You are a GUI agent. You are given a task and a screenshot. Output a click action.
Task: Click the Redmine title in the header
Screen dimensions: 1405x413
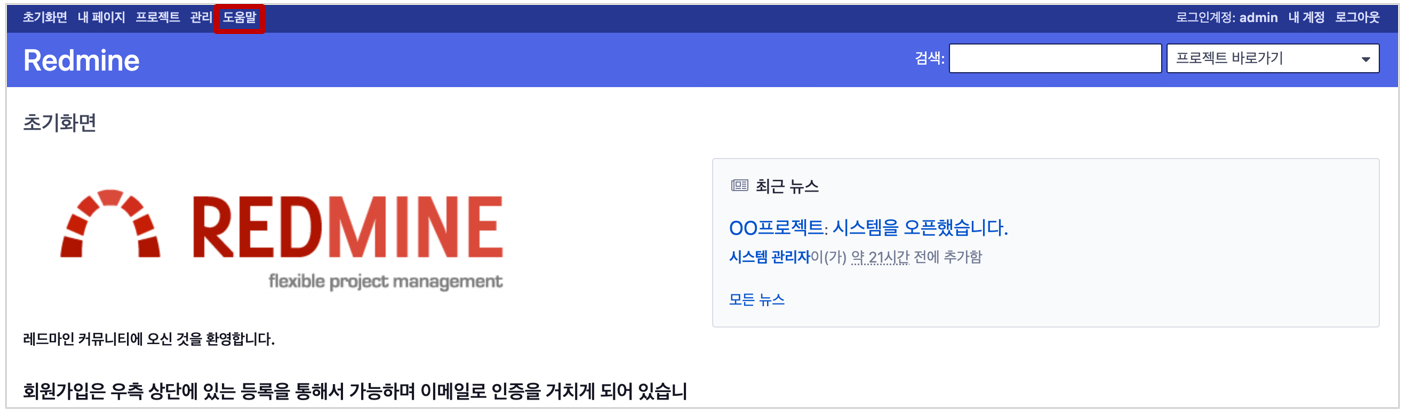[x=81, y=61]
